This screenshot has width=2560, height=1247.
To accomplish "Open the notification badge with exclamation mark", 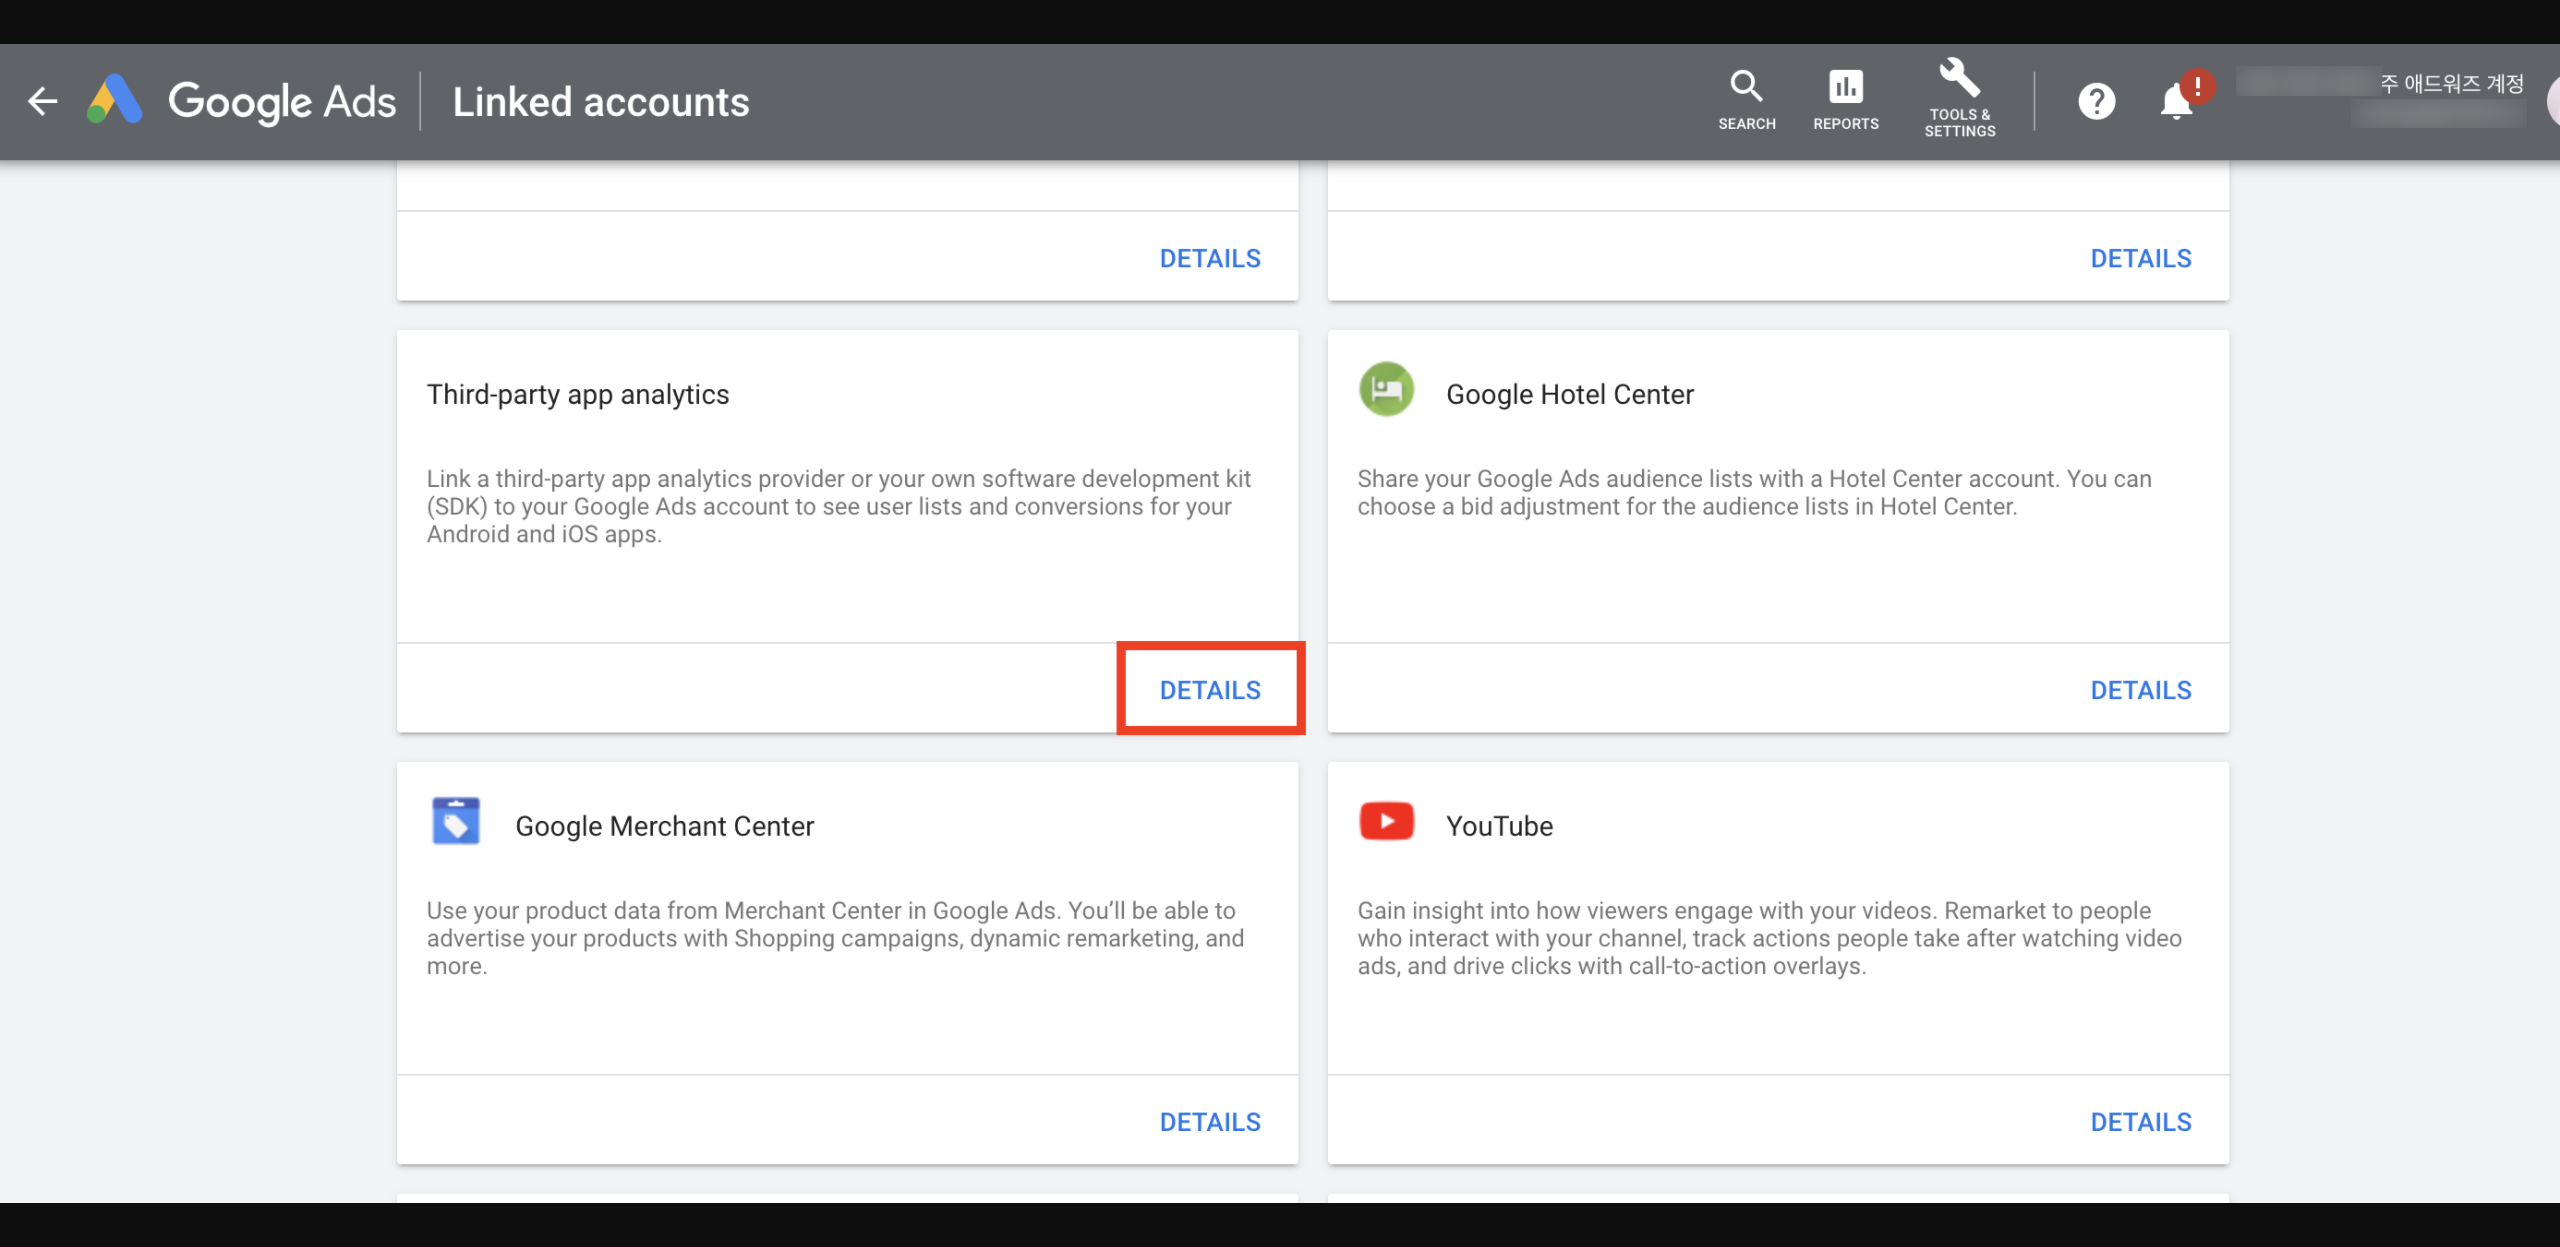I will coord(2196,87).
